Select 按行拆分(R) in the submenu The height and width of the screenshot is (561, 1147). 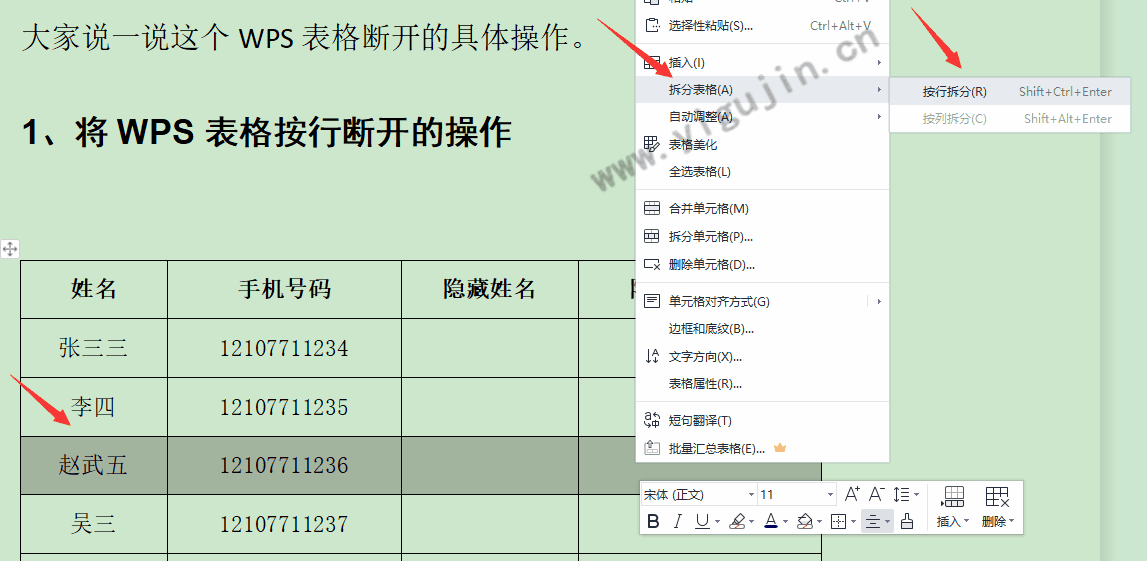[x=1009, y=91]
